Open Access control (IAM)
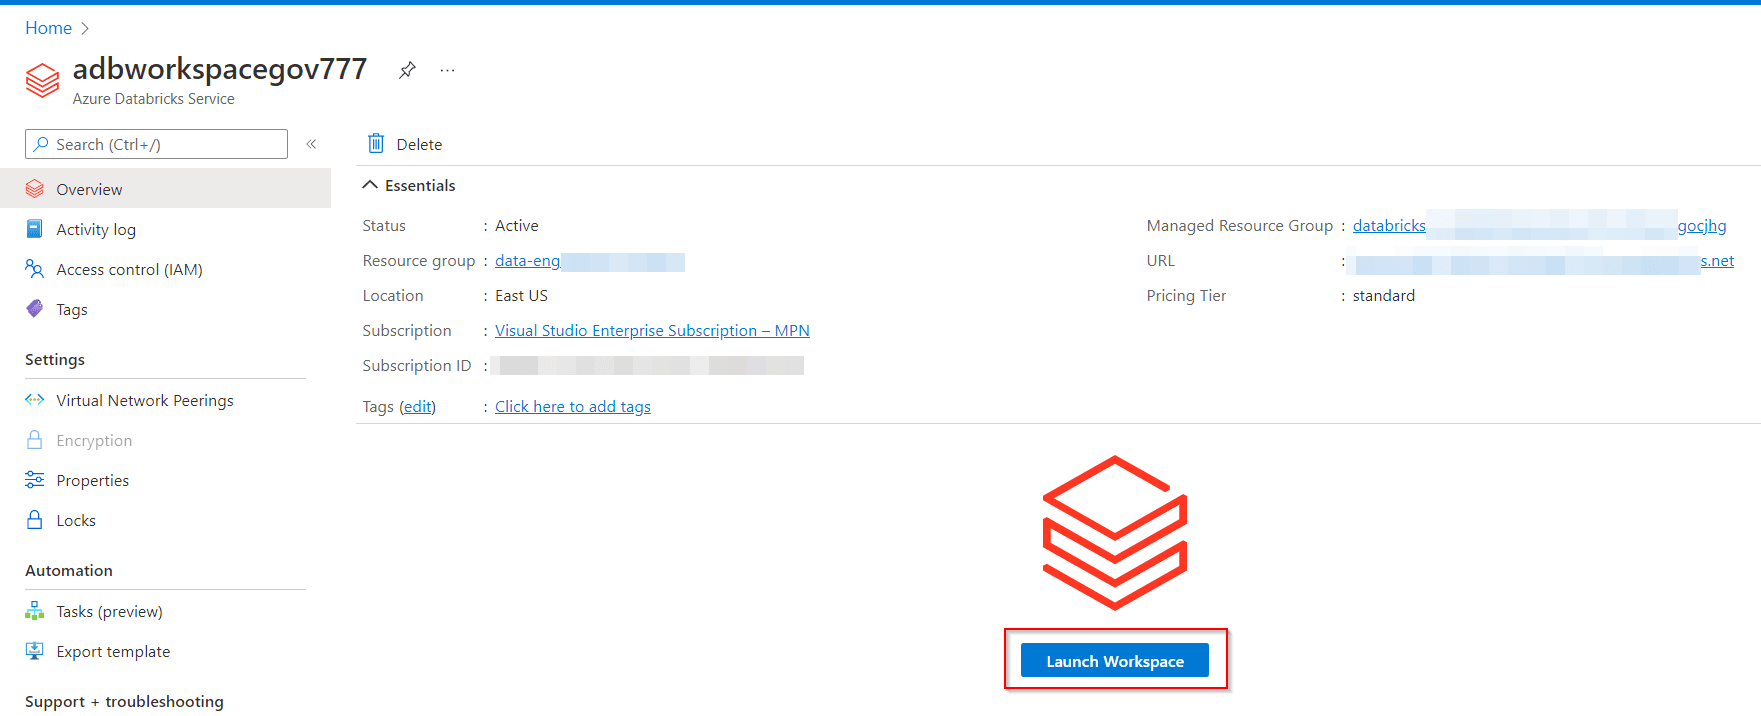The width and height of the screenshot is (1761, 716). coord(129,269)
